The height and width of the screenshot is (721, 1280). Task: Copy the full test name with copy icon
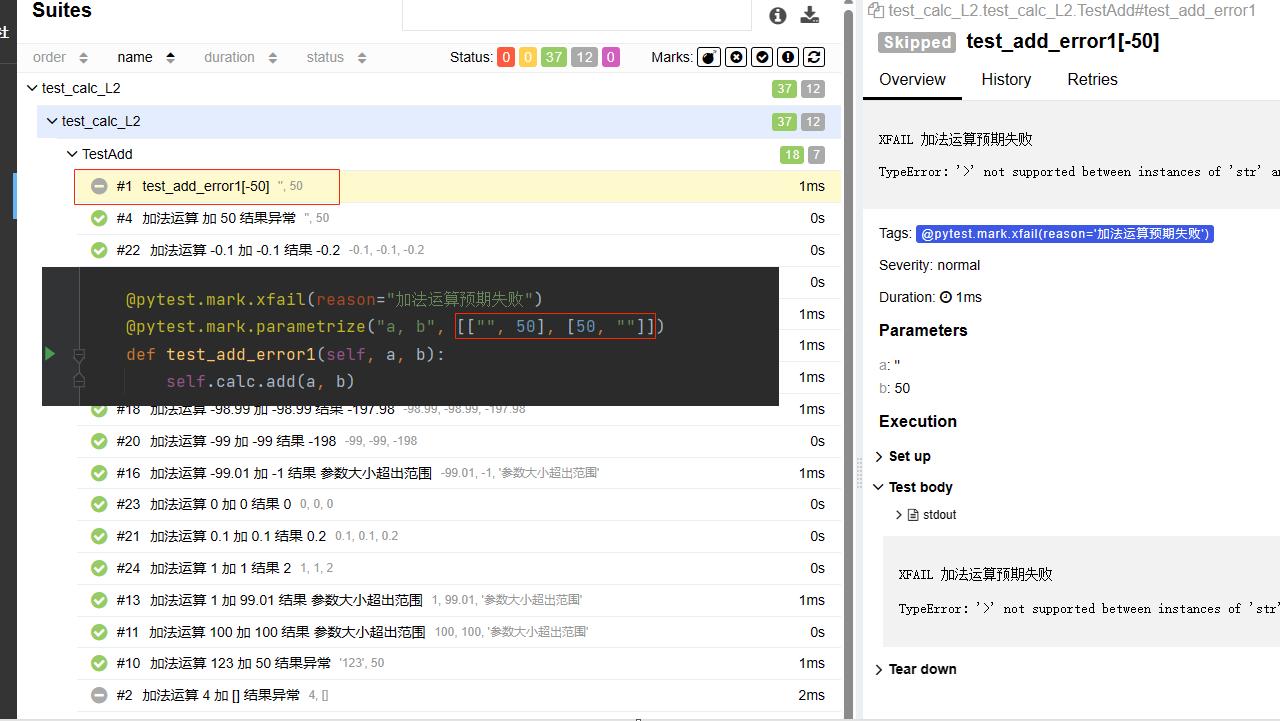click(876, 10)
